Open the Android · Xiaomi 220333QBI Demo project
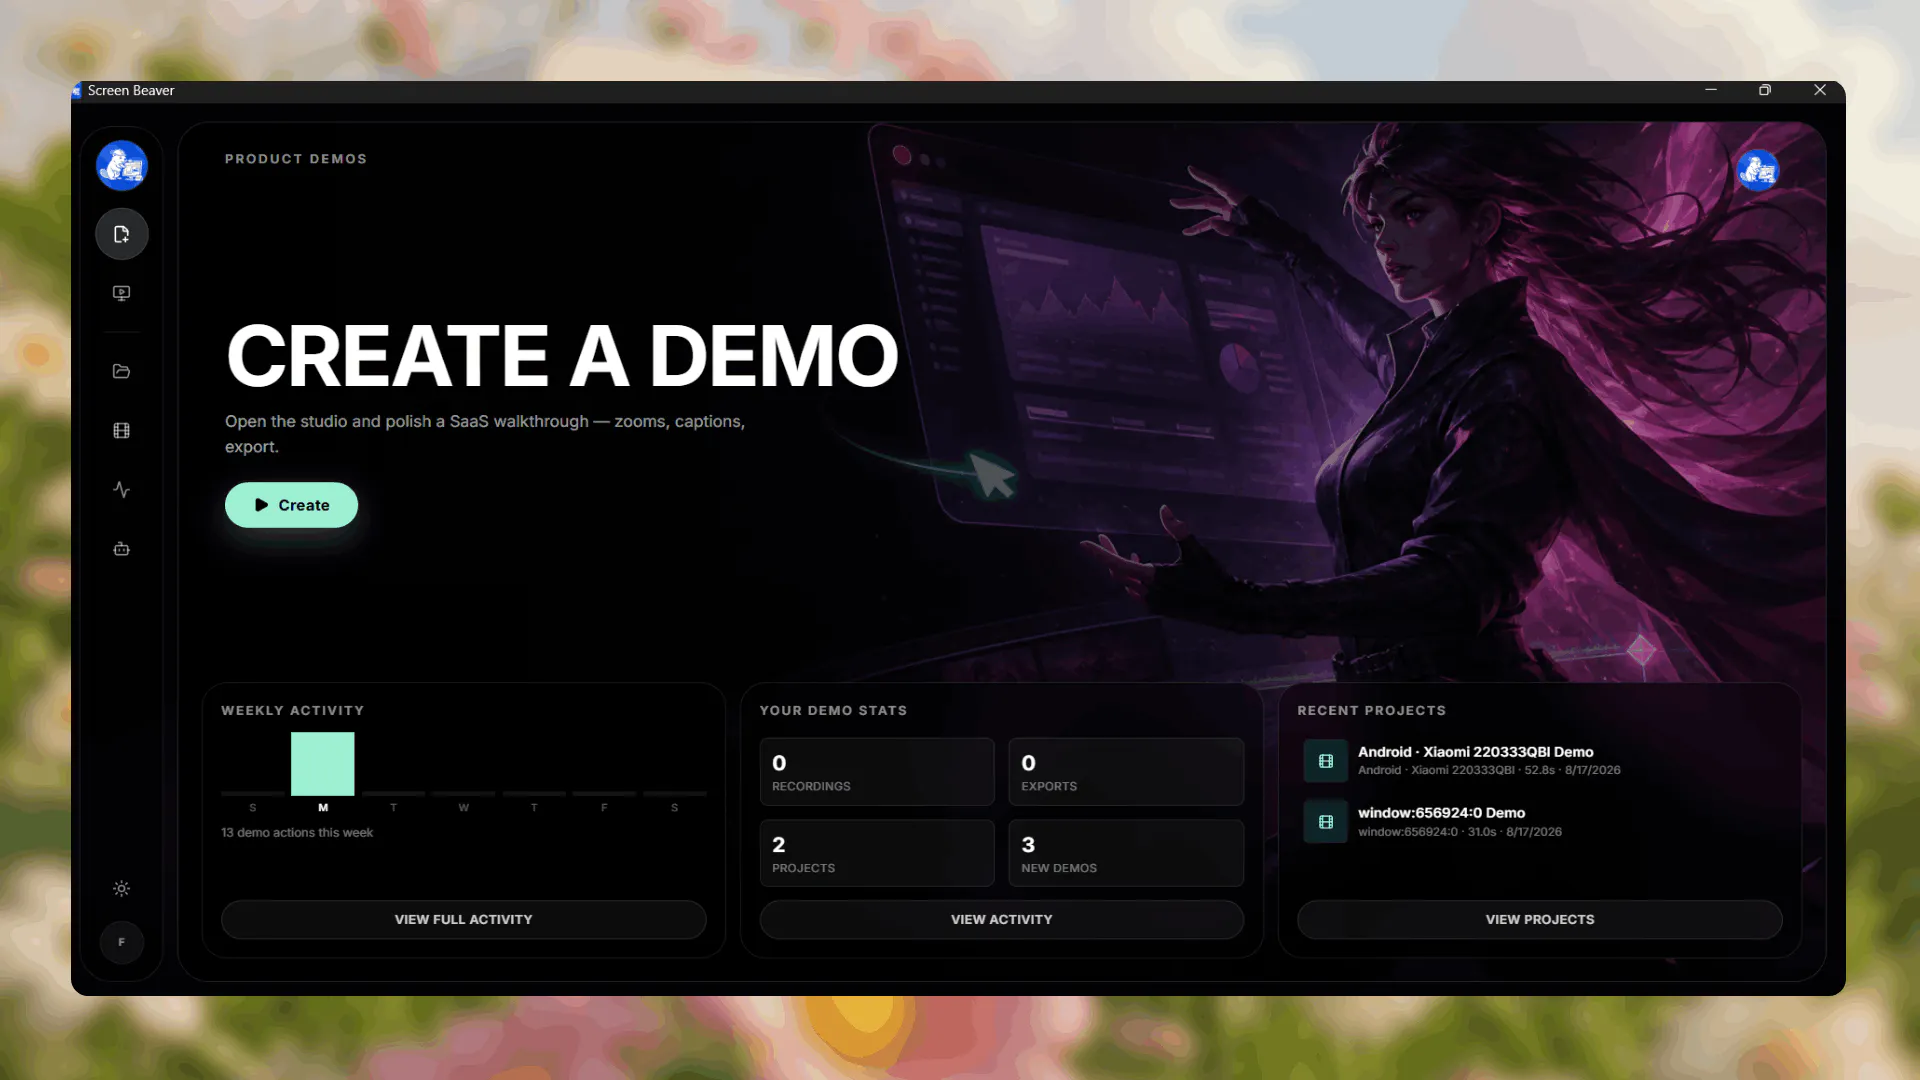This screenshot has height=1080, width=1920. (1542, 761)
